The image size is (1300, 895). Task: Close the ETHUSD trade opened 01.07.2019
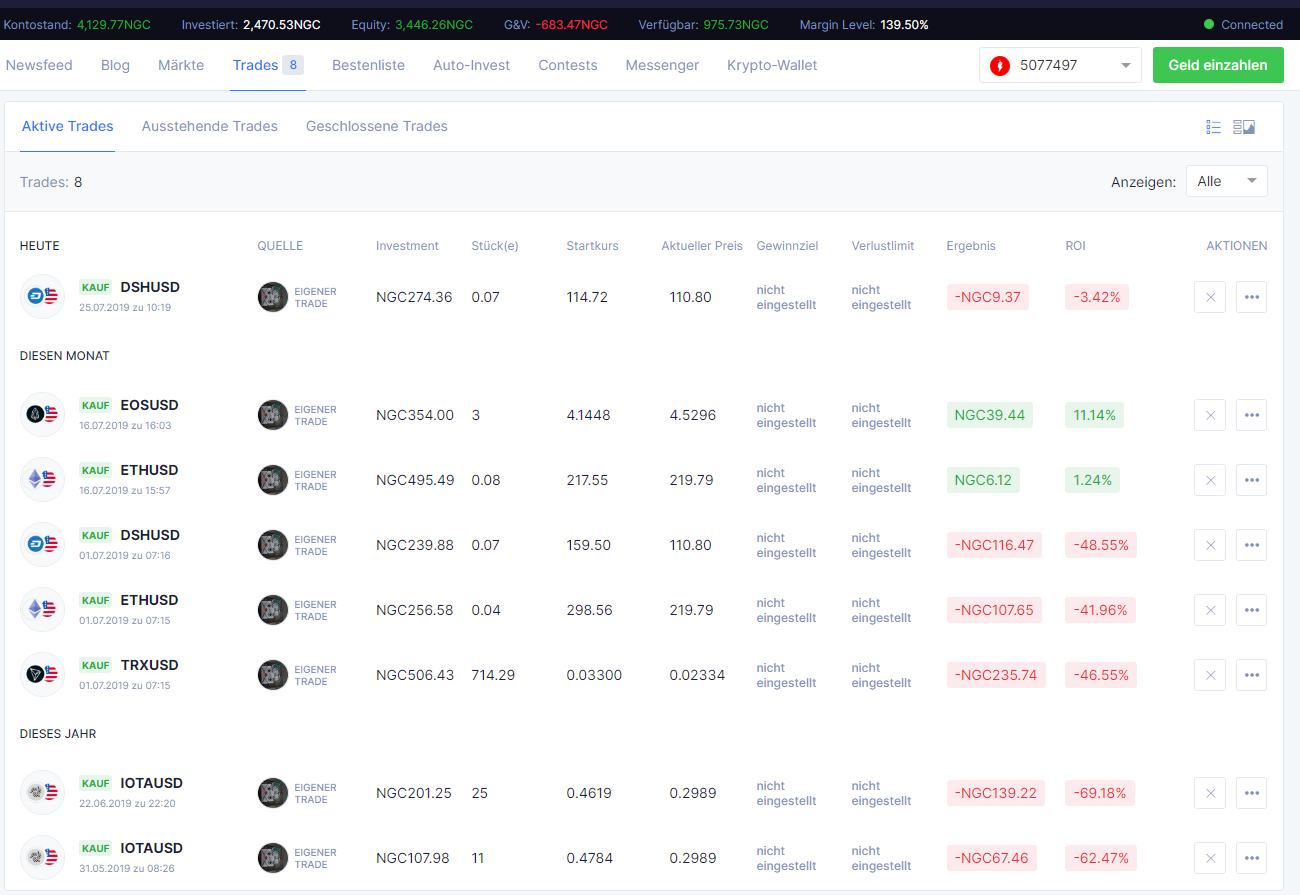click(1210, 610)
